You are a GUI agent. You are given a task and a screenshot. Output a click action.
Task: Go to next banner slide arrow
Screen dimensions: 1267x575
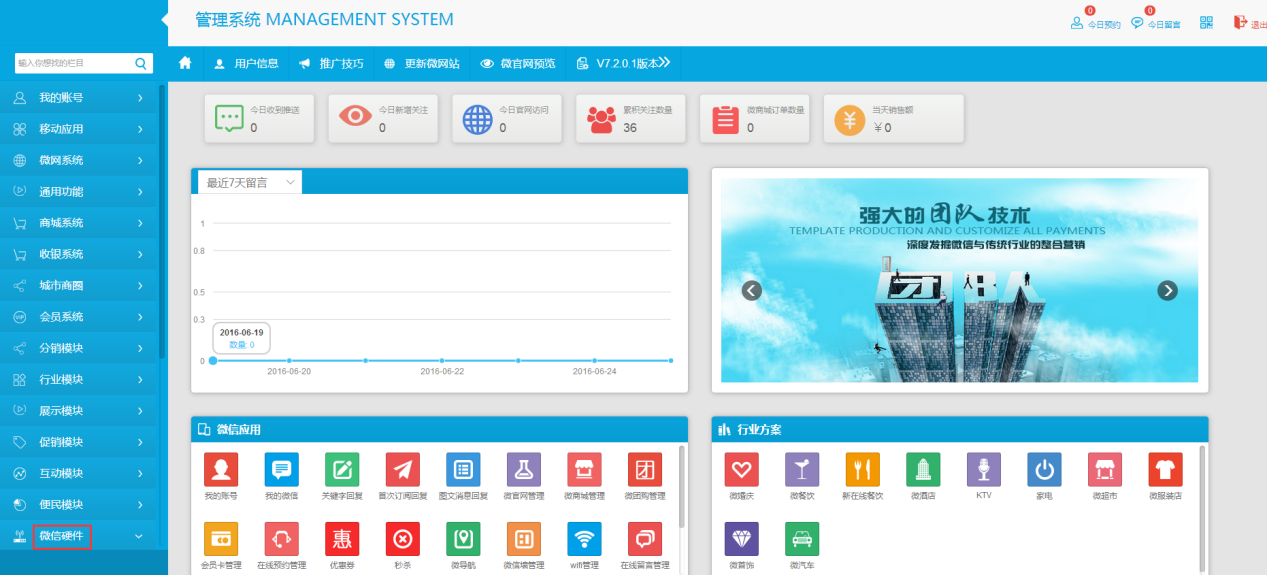(x=1167, y=290)
